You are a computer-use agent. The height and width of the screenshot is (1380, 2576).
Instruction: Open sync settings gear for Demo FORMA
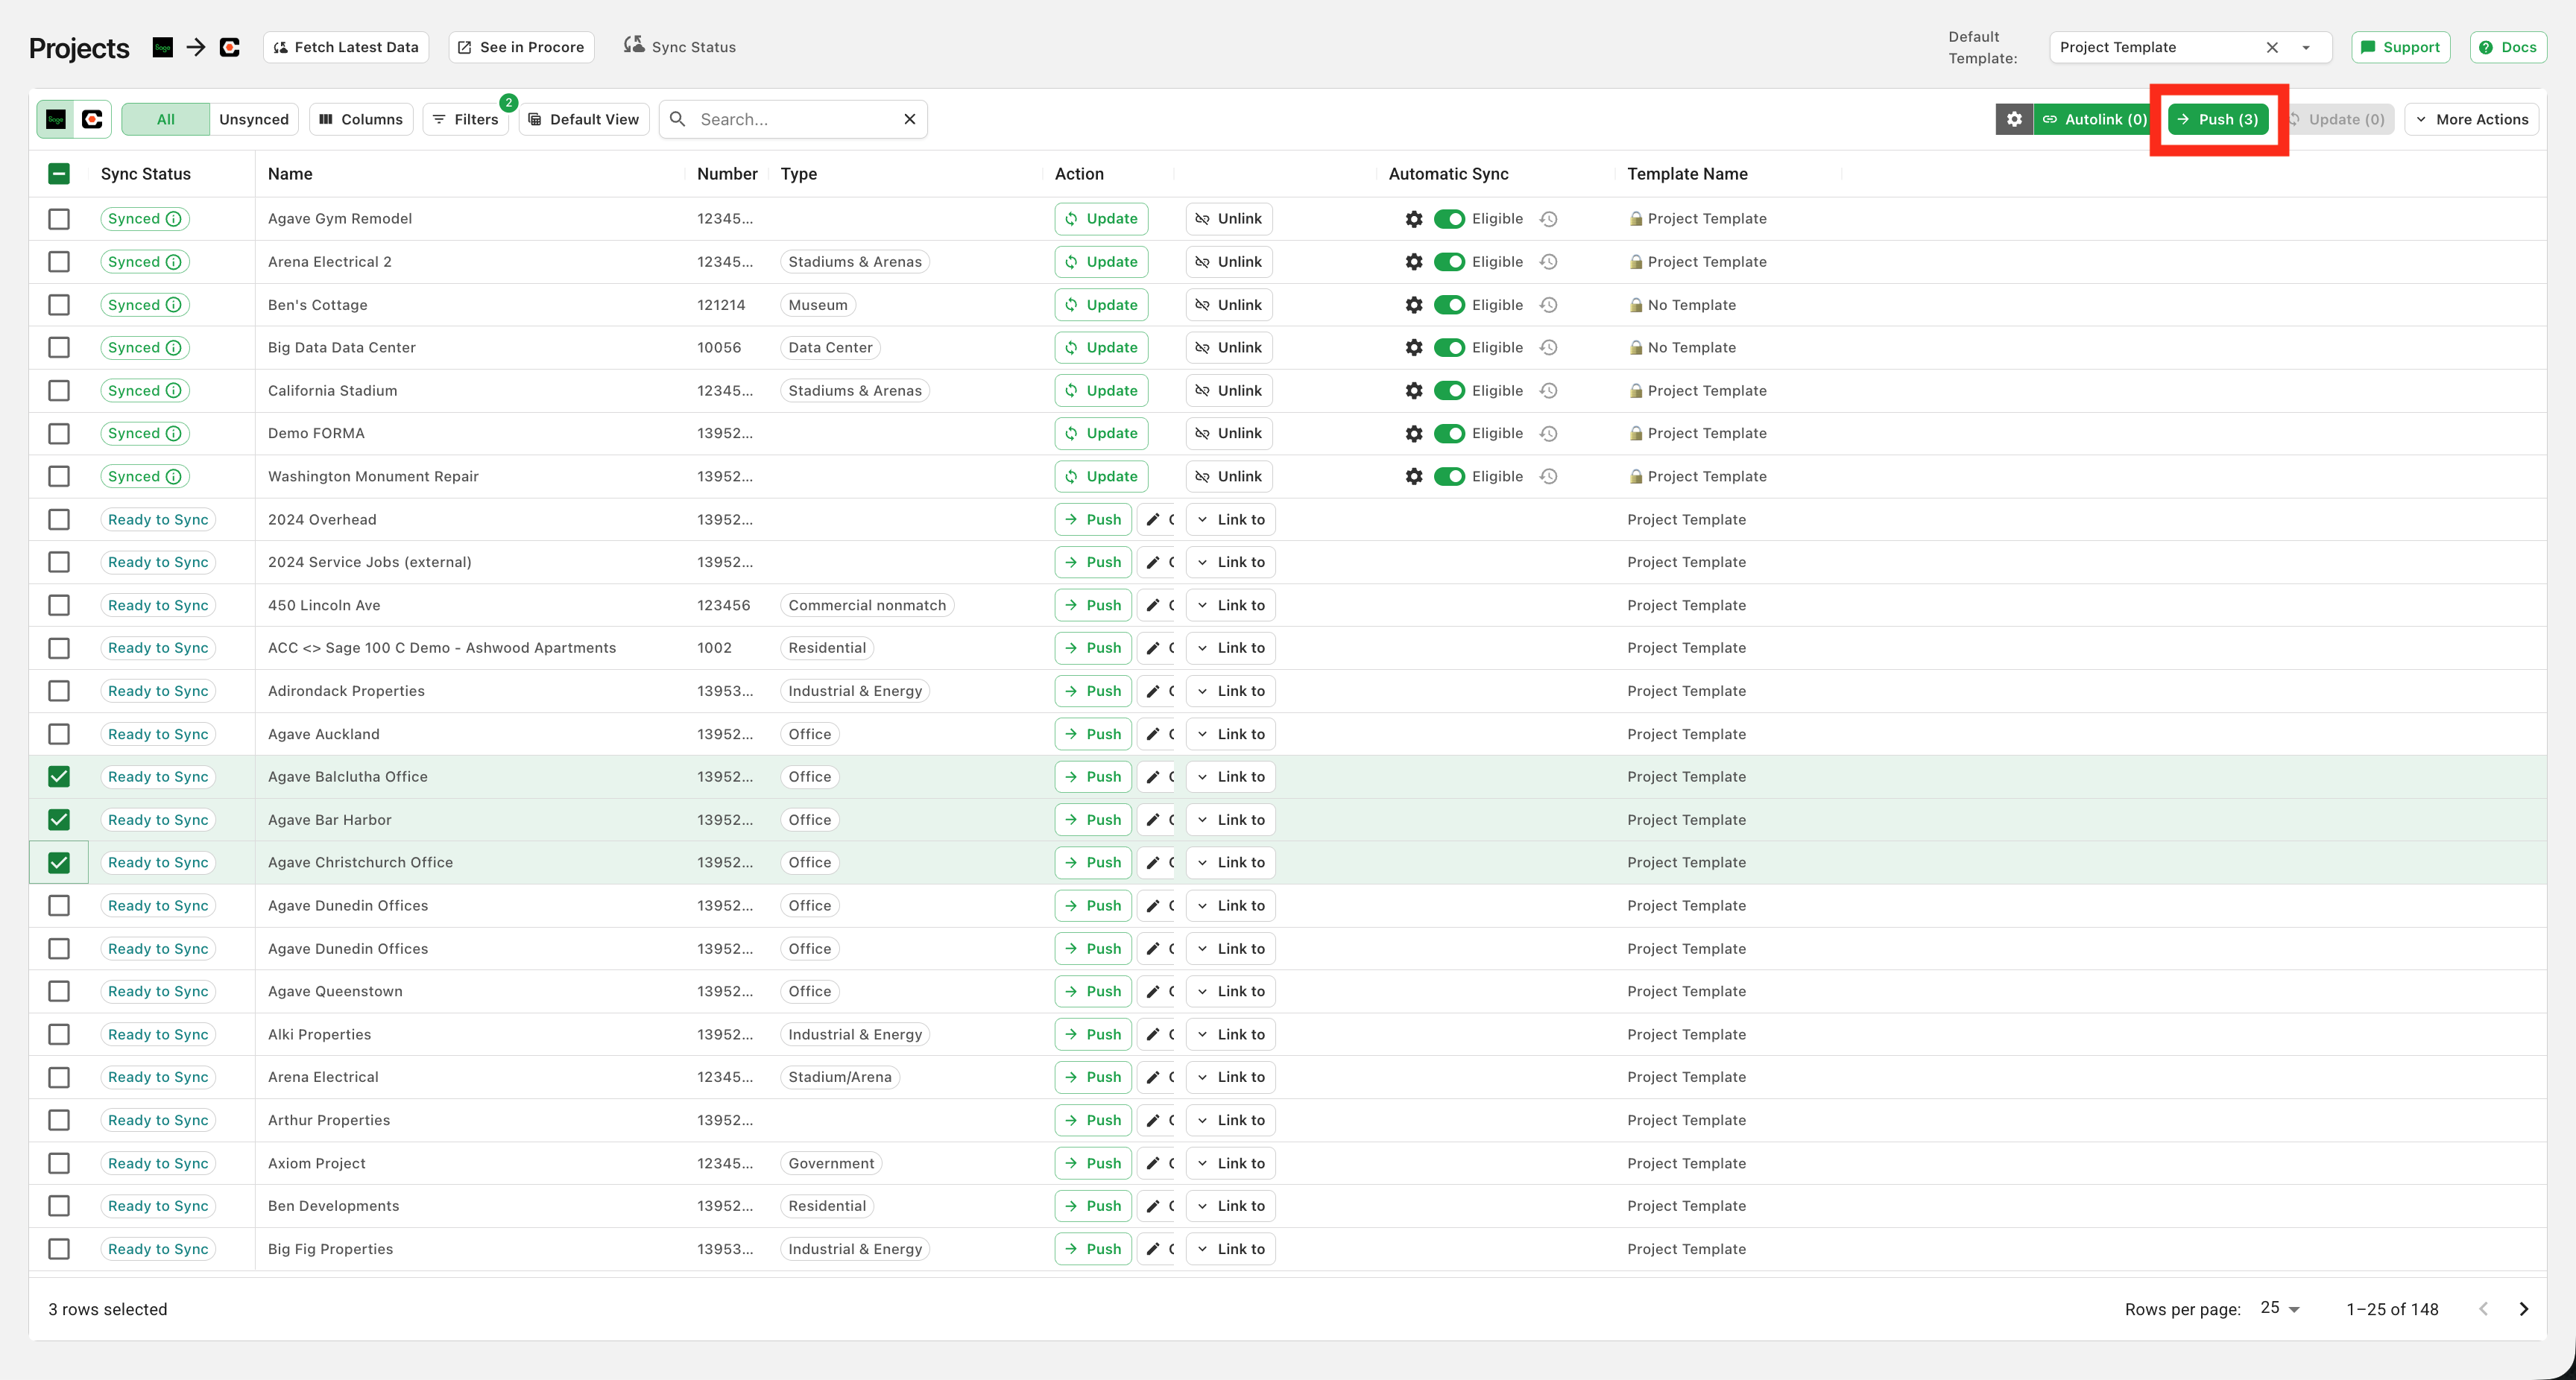point(1414,433)
